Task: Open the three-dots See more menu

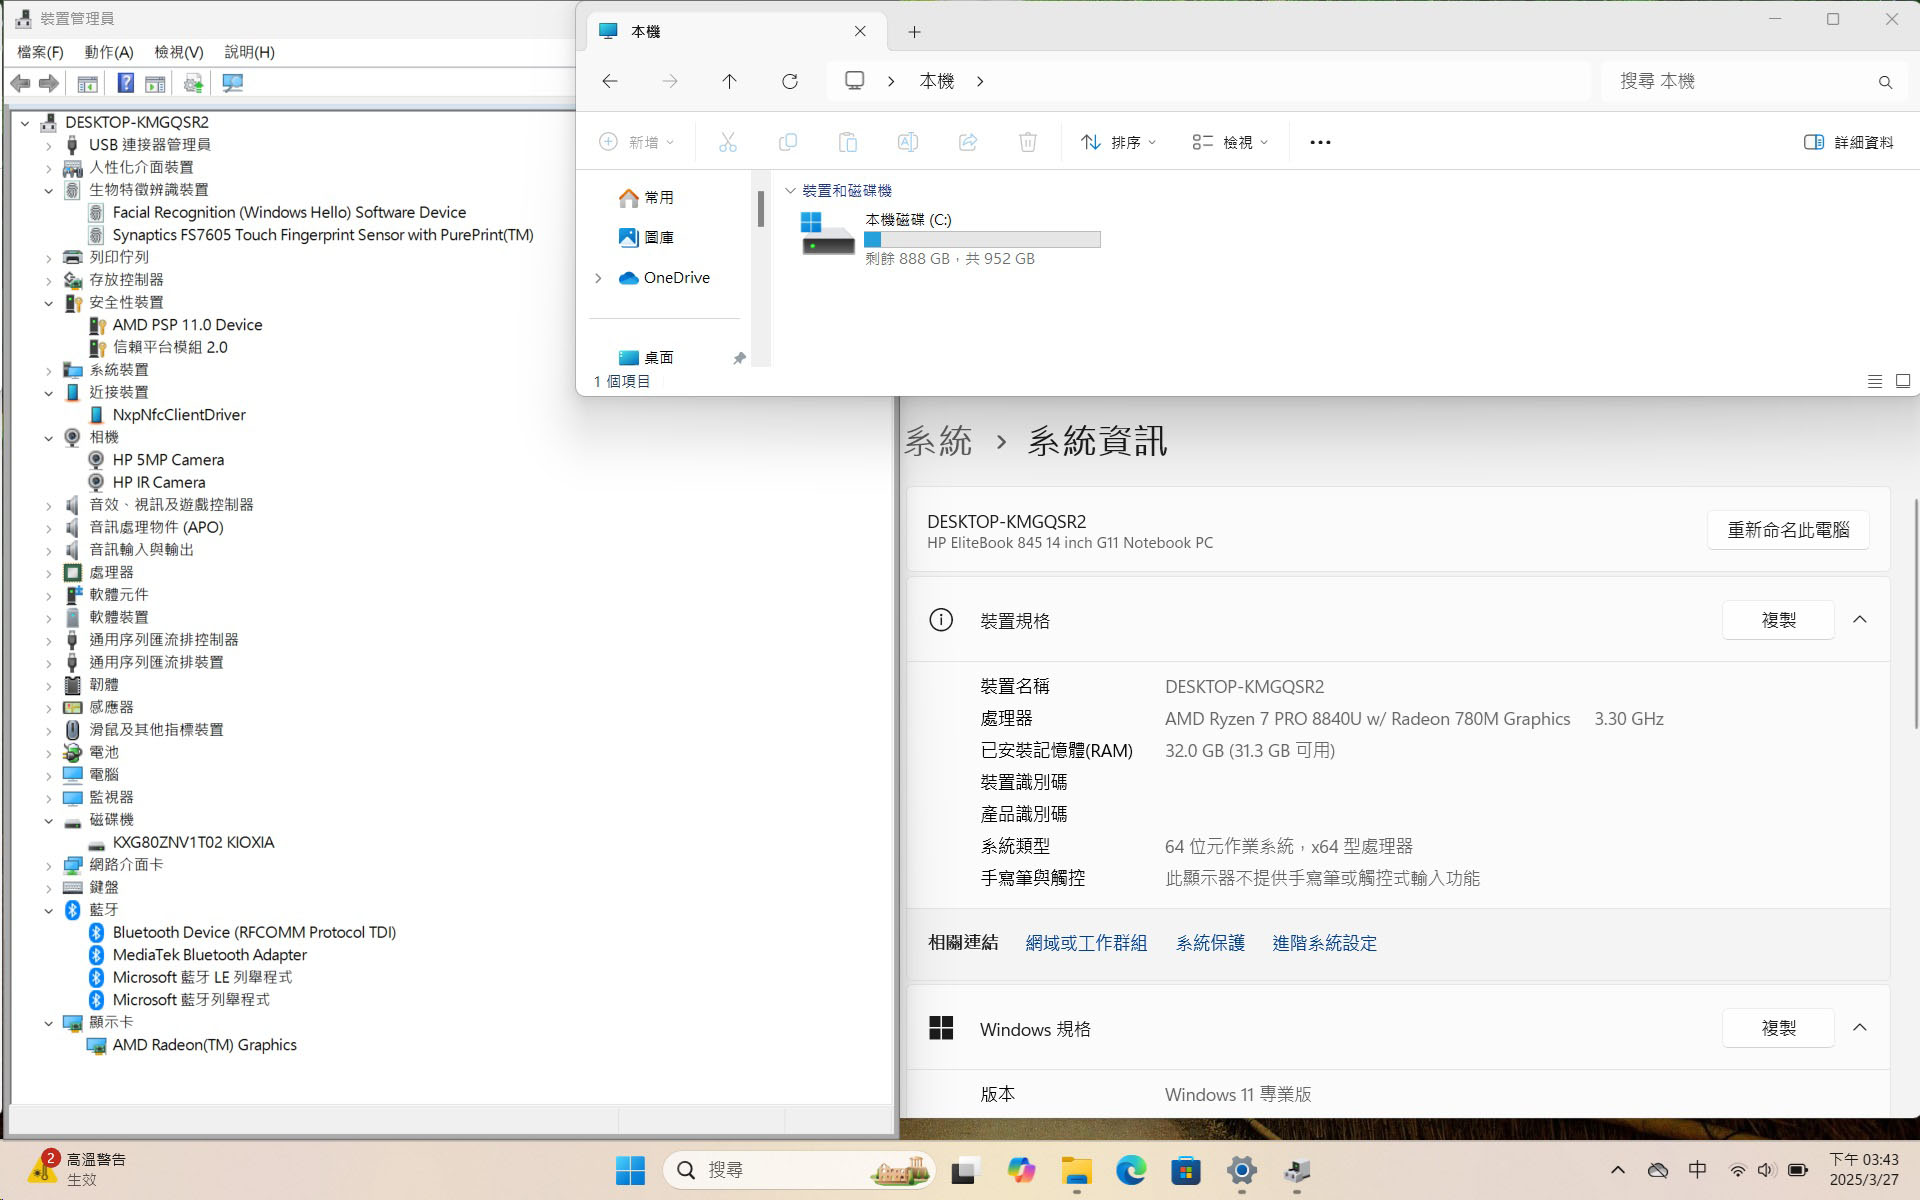Action: point(1320,142)
